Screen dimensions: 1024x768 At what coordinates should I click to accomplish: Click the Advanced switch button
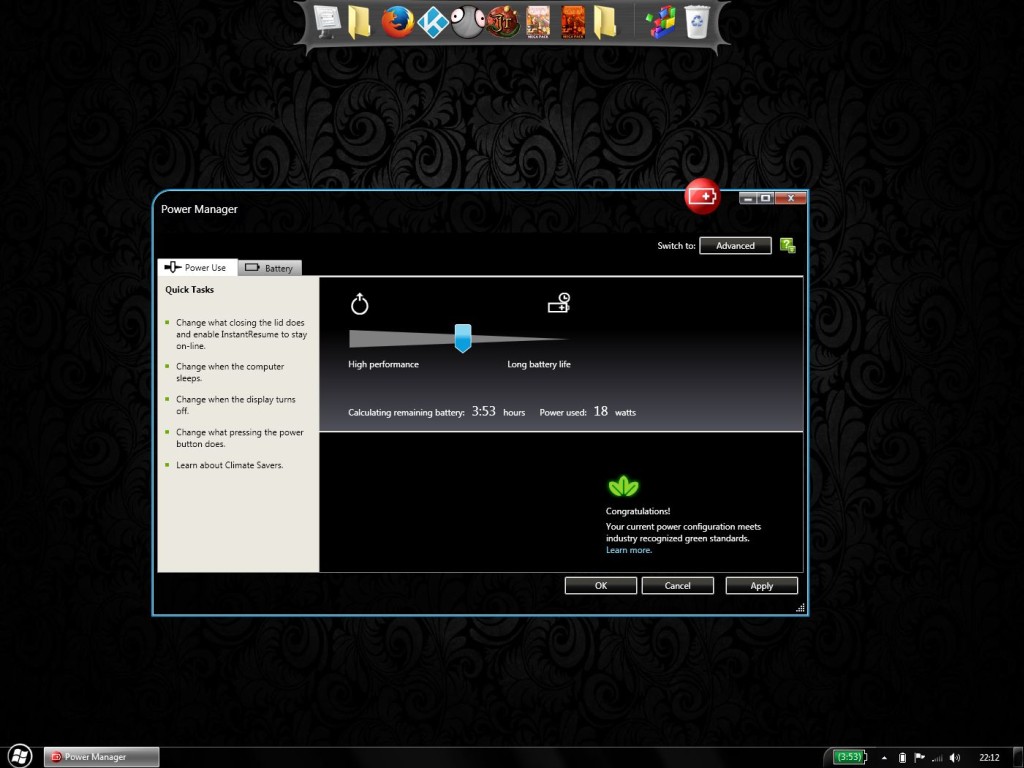(x=735, y=245)
